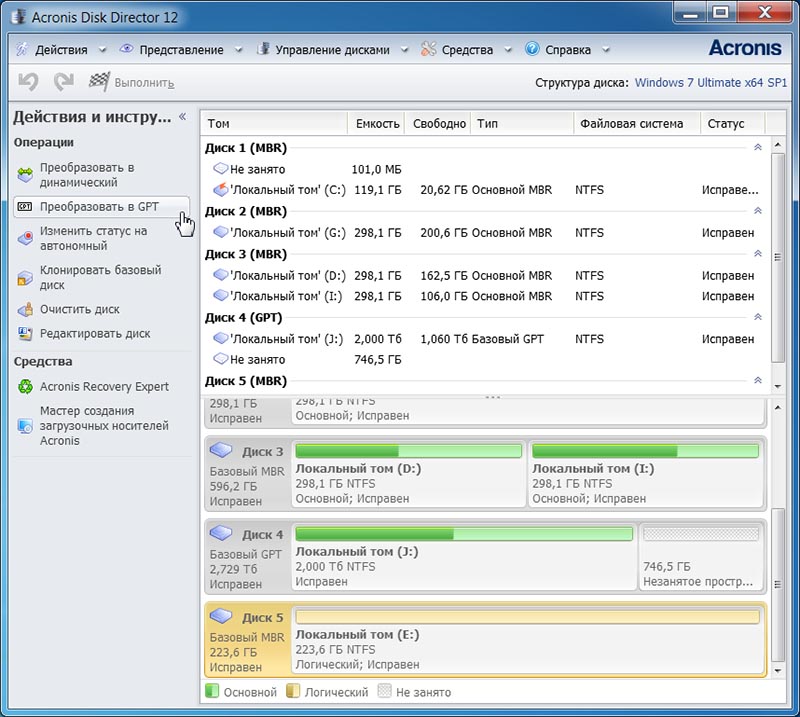
Task: Select the 746,5 ГБ unallocated block
Action: coord(701,557)
